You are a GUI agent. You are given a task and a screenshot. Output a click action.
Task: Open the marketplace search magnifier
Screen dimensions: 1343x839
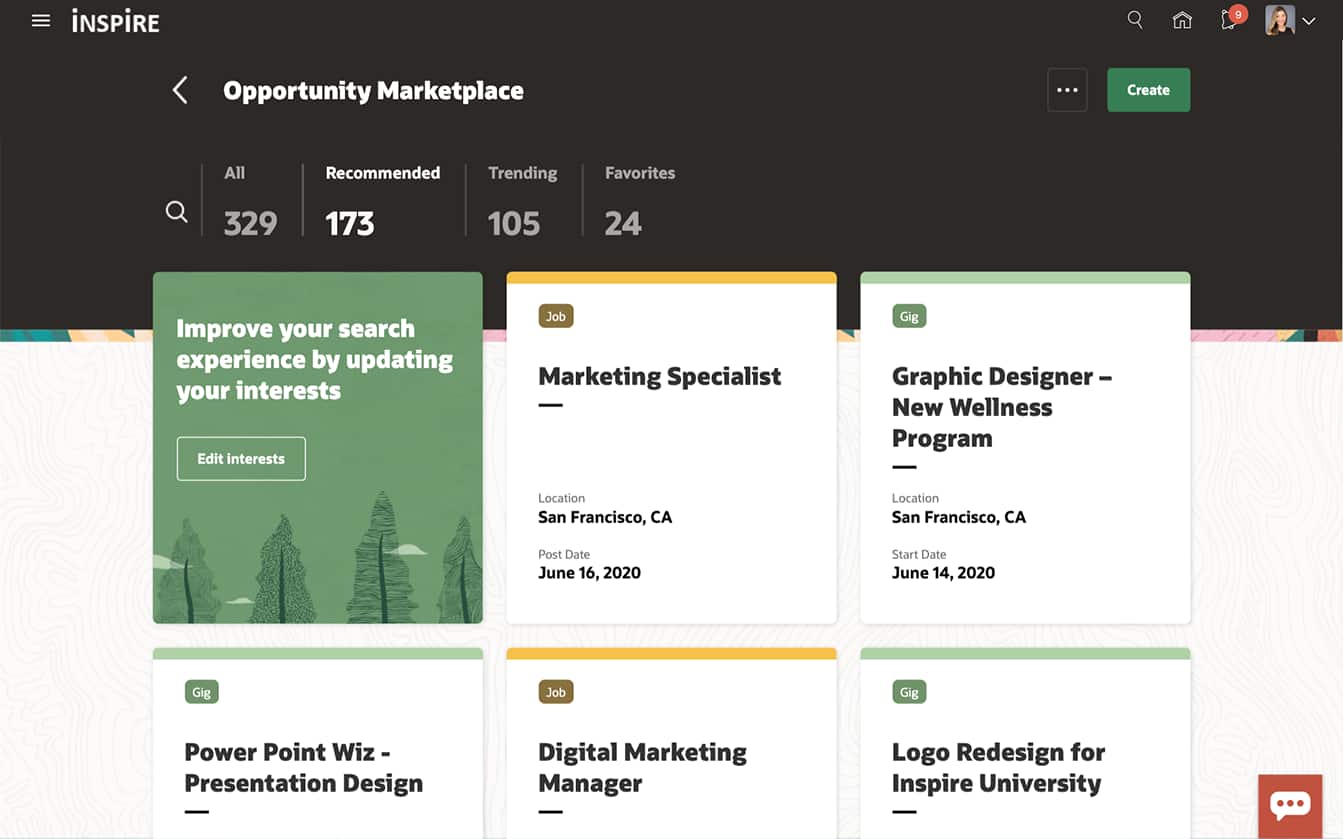click(176, 211)
